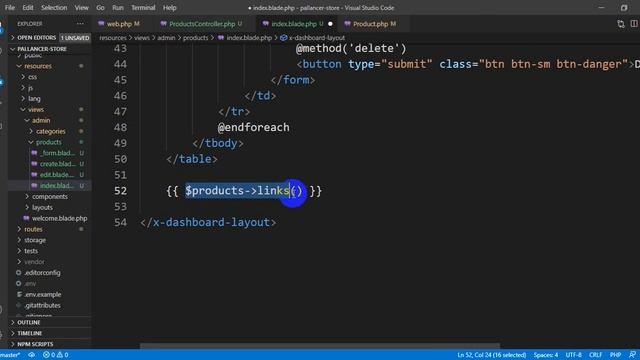Open the View menu
This screenshot has height=360, width=640.
81,8
